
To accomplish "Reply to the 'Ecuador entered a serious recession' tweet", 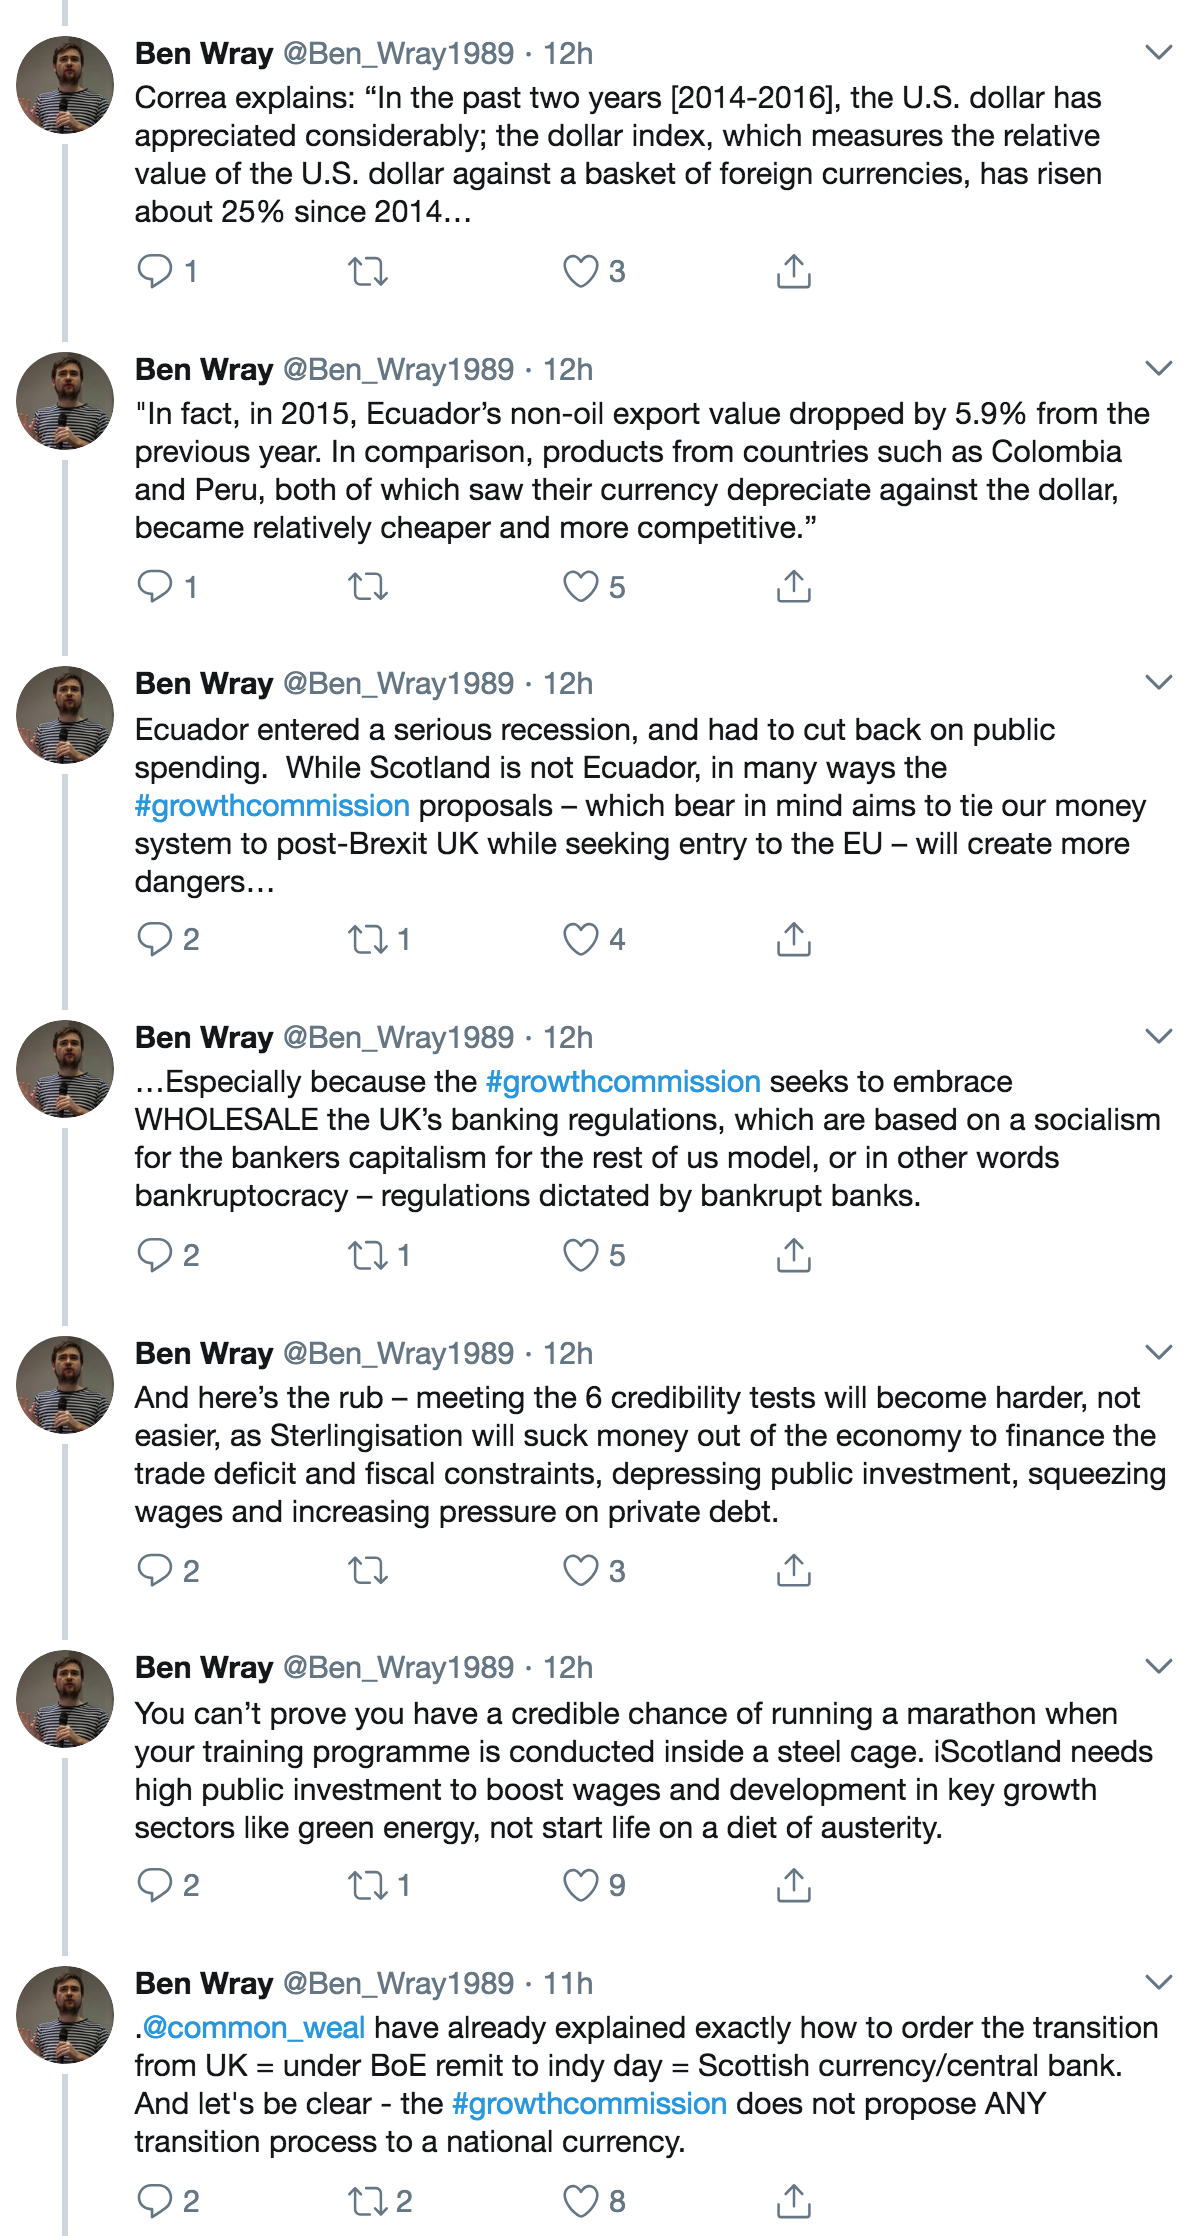I will coord(155,939).
